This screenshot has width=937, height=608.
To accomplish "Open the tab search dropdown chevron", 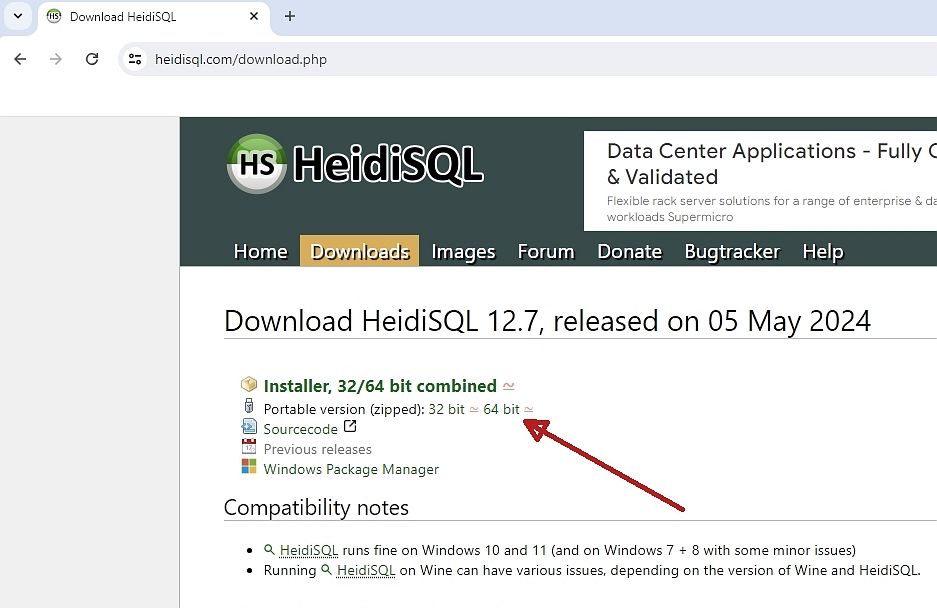I will [x=18, y=16].
